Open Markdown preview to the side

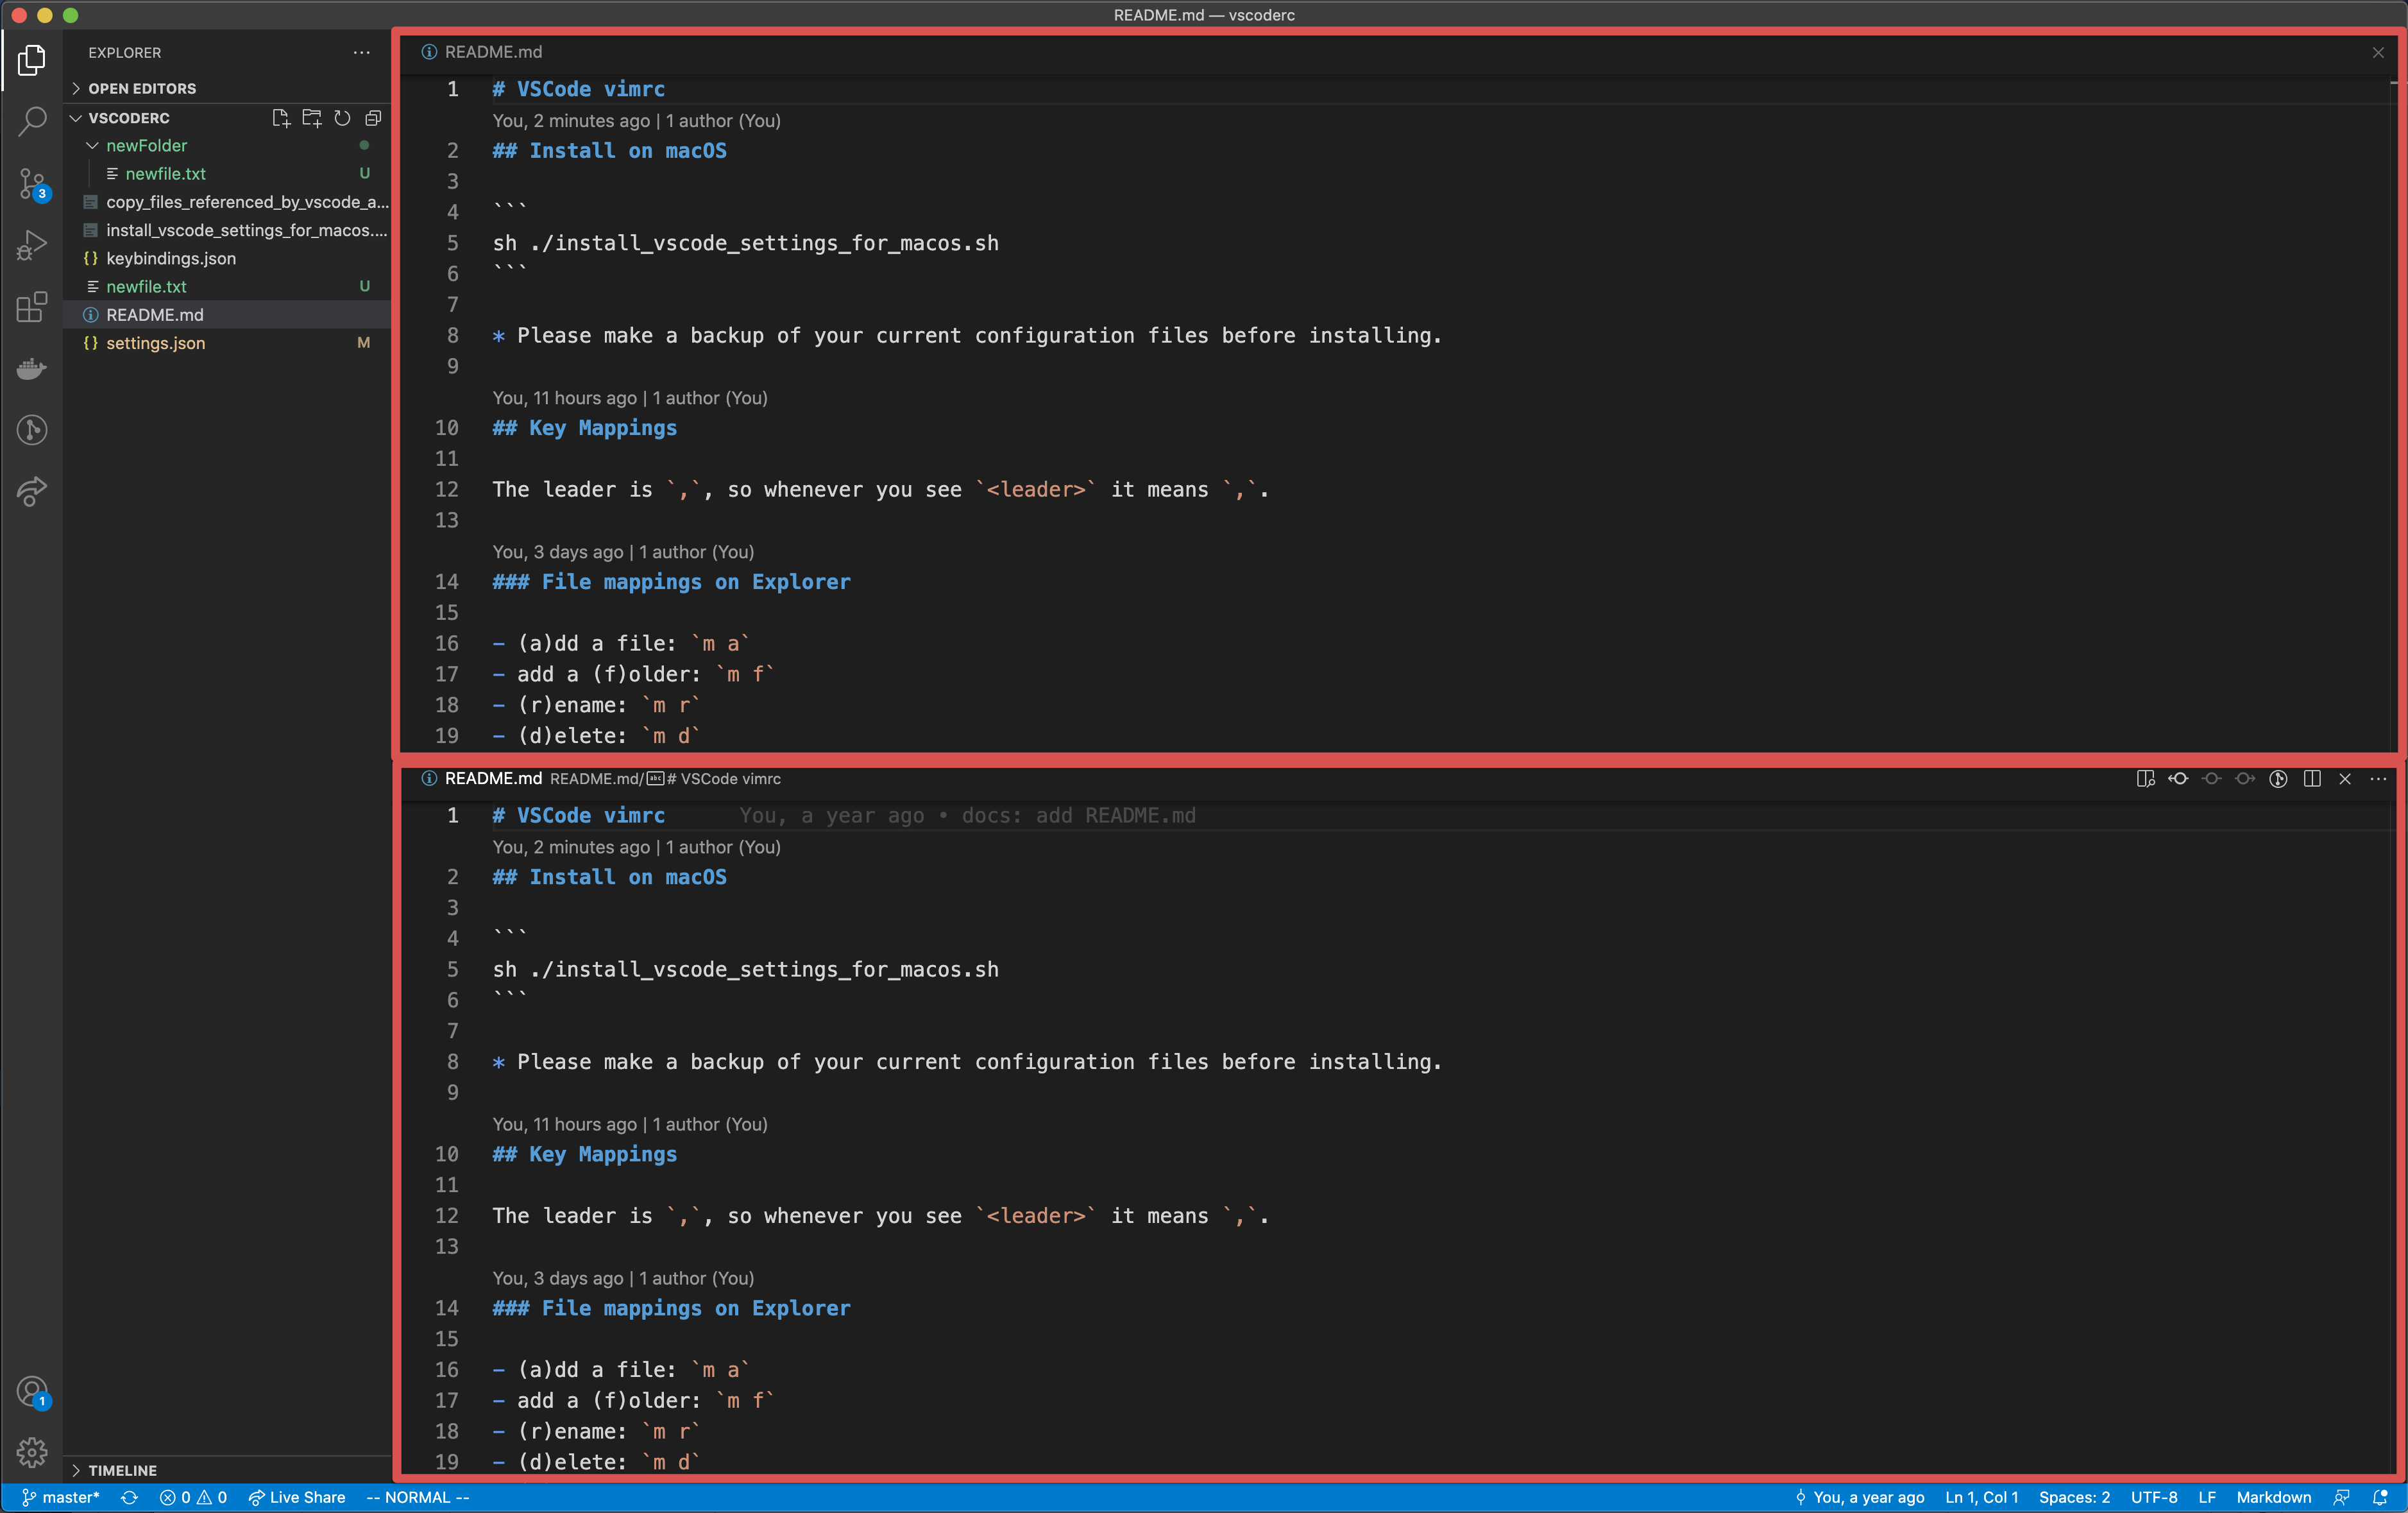click(2145, 779)
